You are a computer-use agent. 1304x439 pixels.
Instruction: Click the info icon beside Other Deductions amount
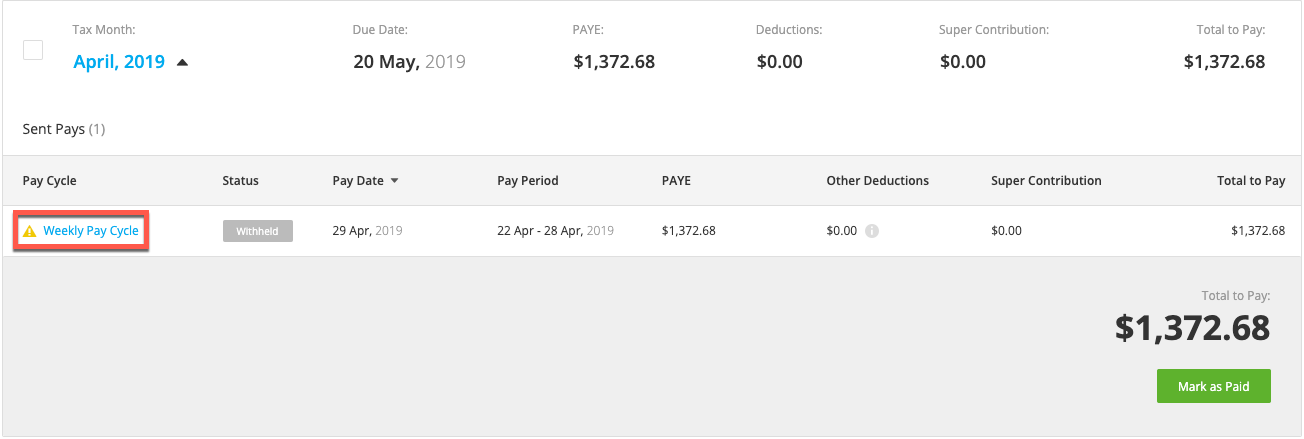[872, 231]
